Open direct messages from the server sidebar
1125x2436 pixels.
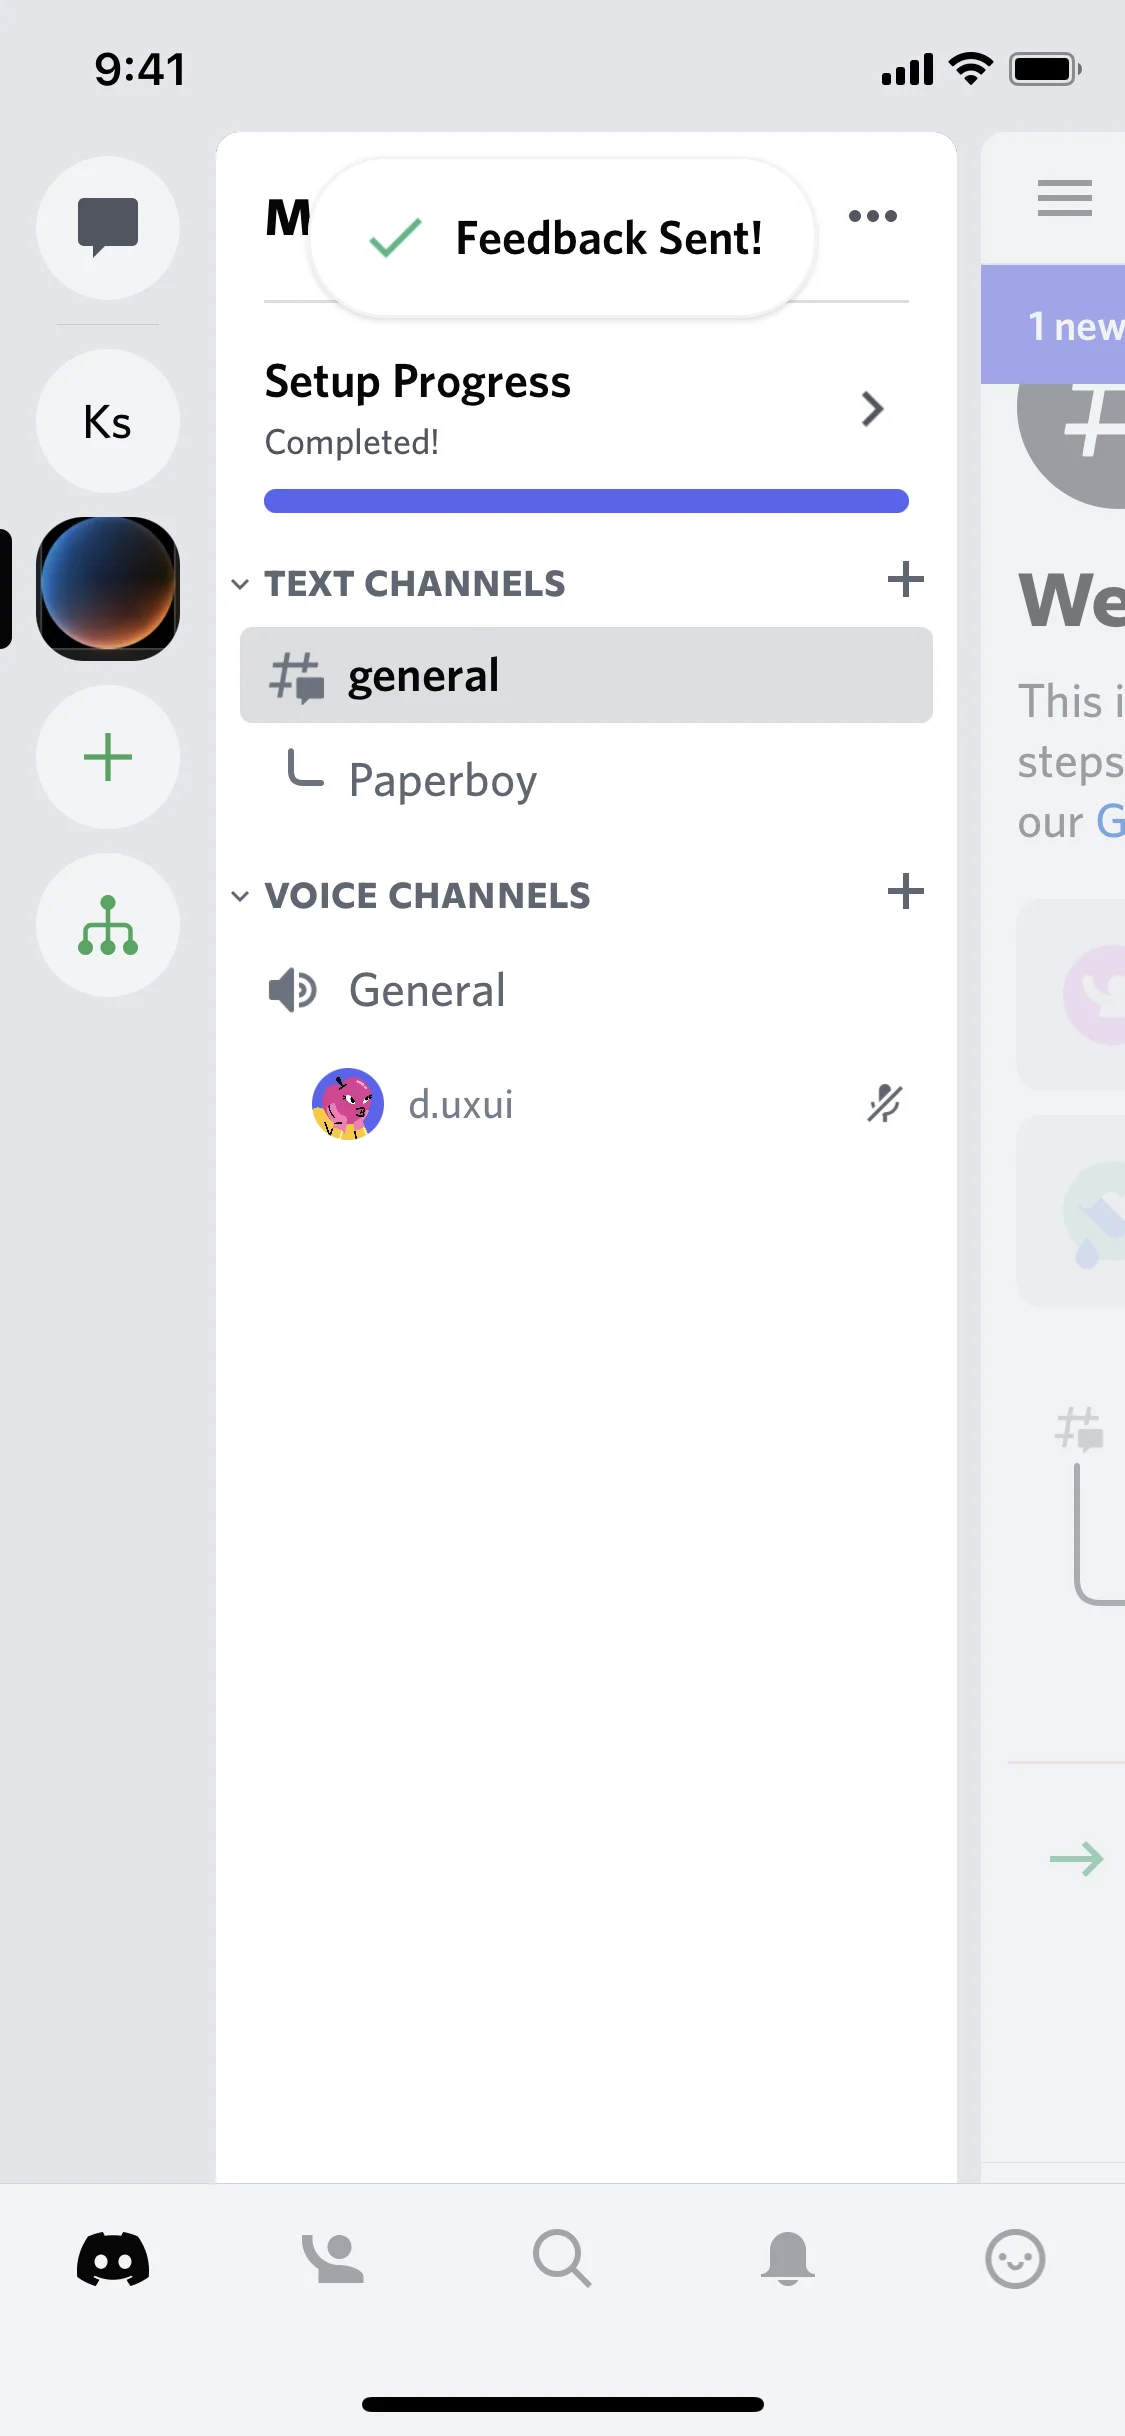(107, 228)
